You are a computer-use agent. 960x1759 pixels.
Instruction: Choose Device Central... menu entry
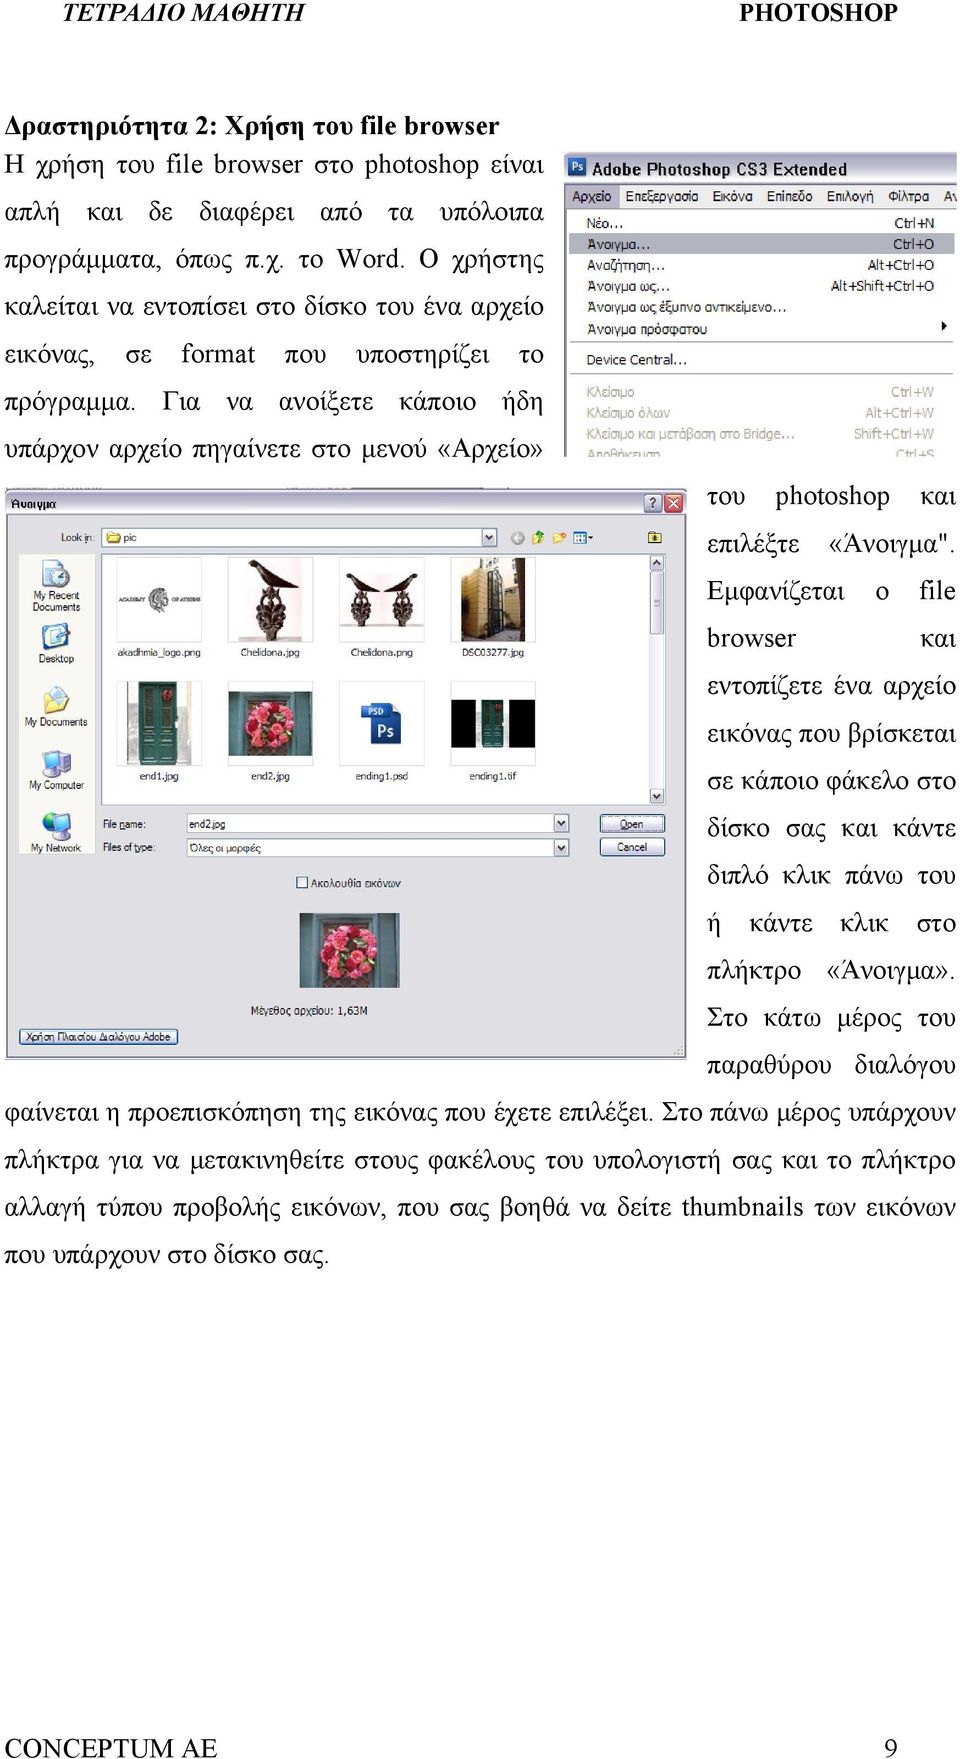click(760, 360)
